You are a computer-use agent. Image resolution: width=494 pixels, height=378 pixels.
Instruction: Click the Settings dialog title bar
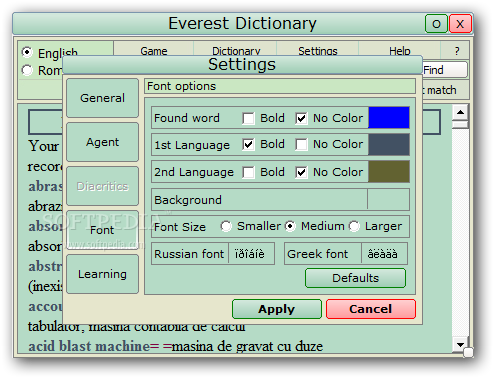(242, 65)
